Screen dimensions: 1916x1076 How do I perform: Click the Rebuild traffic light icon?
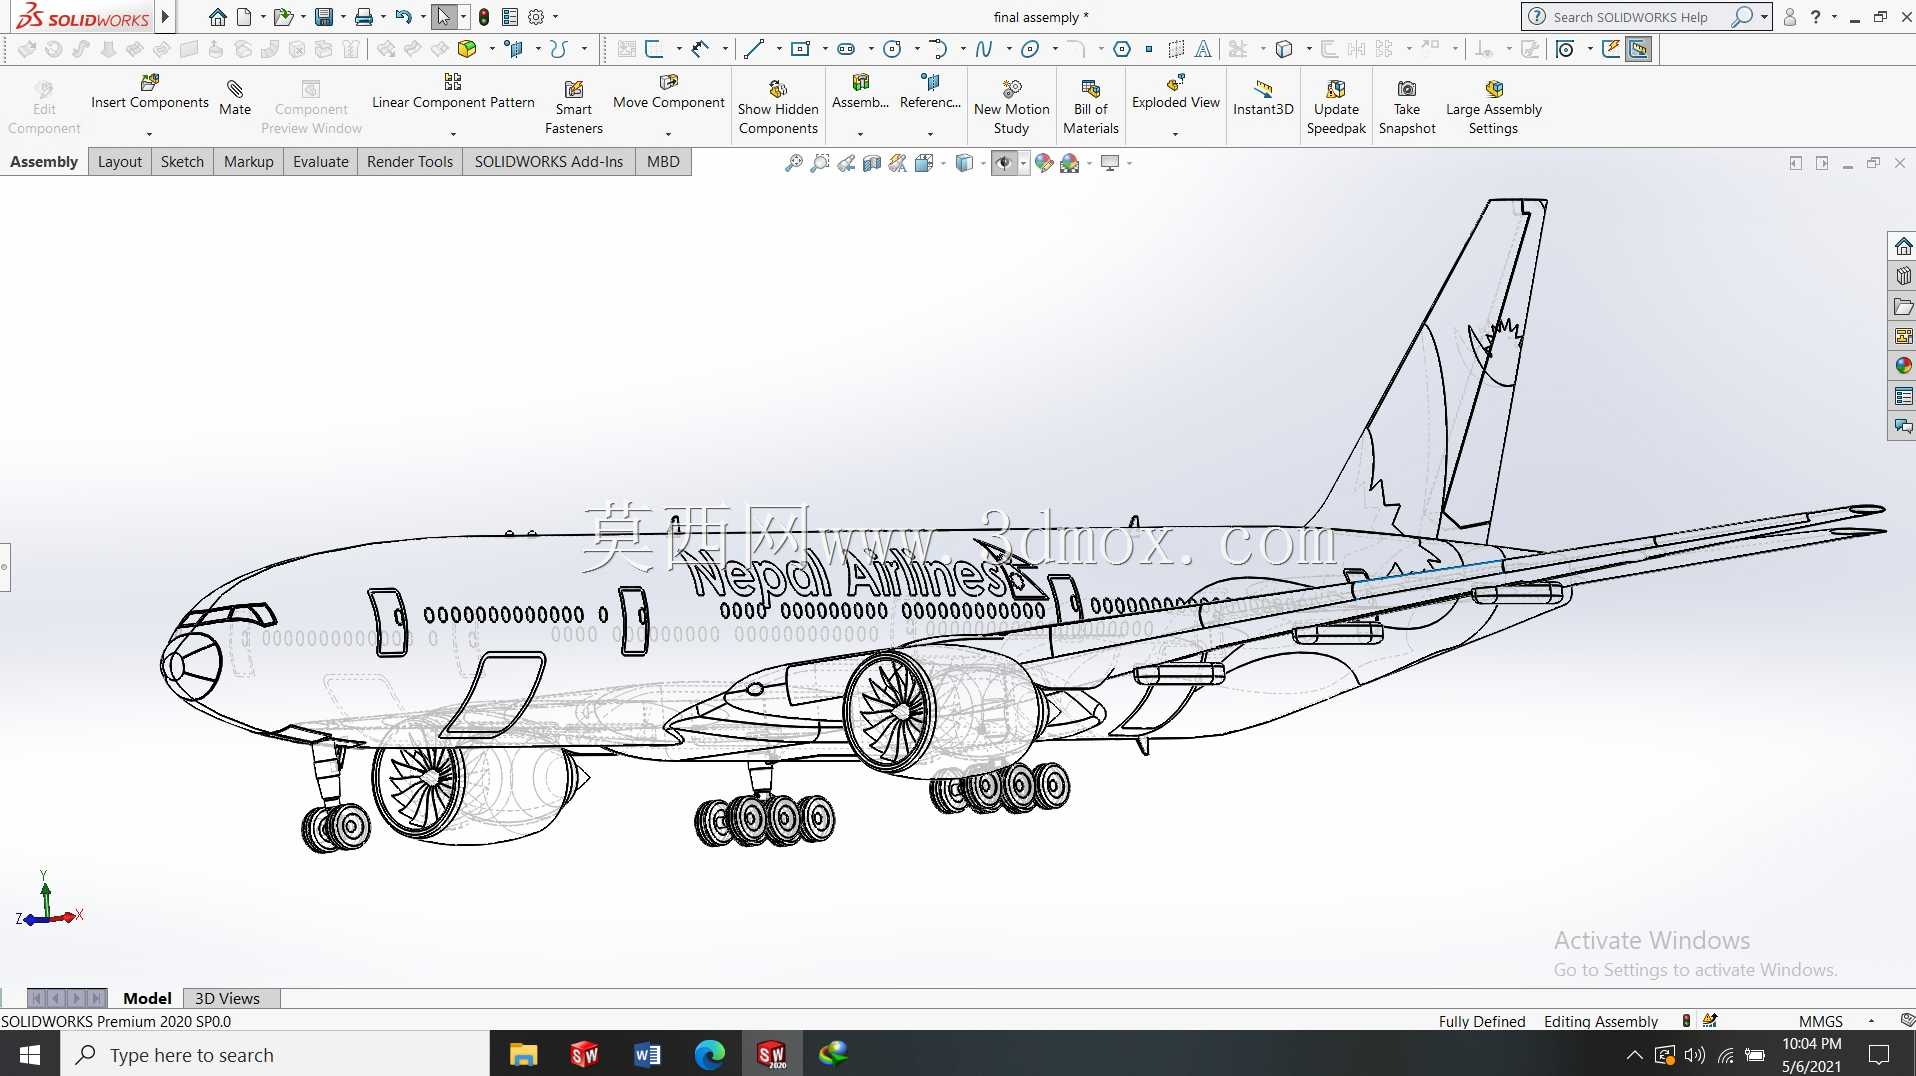(484, 17)
